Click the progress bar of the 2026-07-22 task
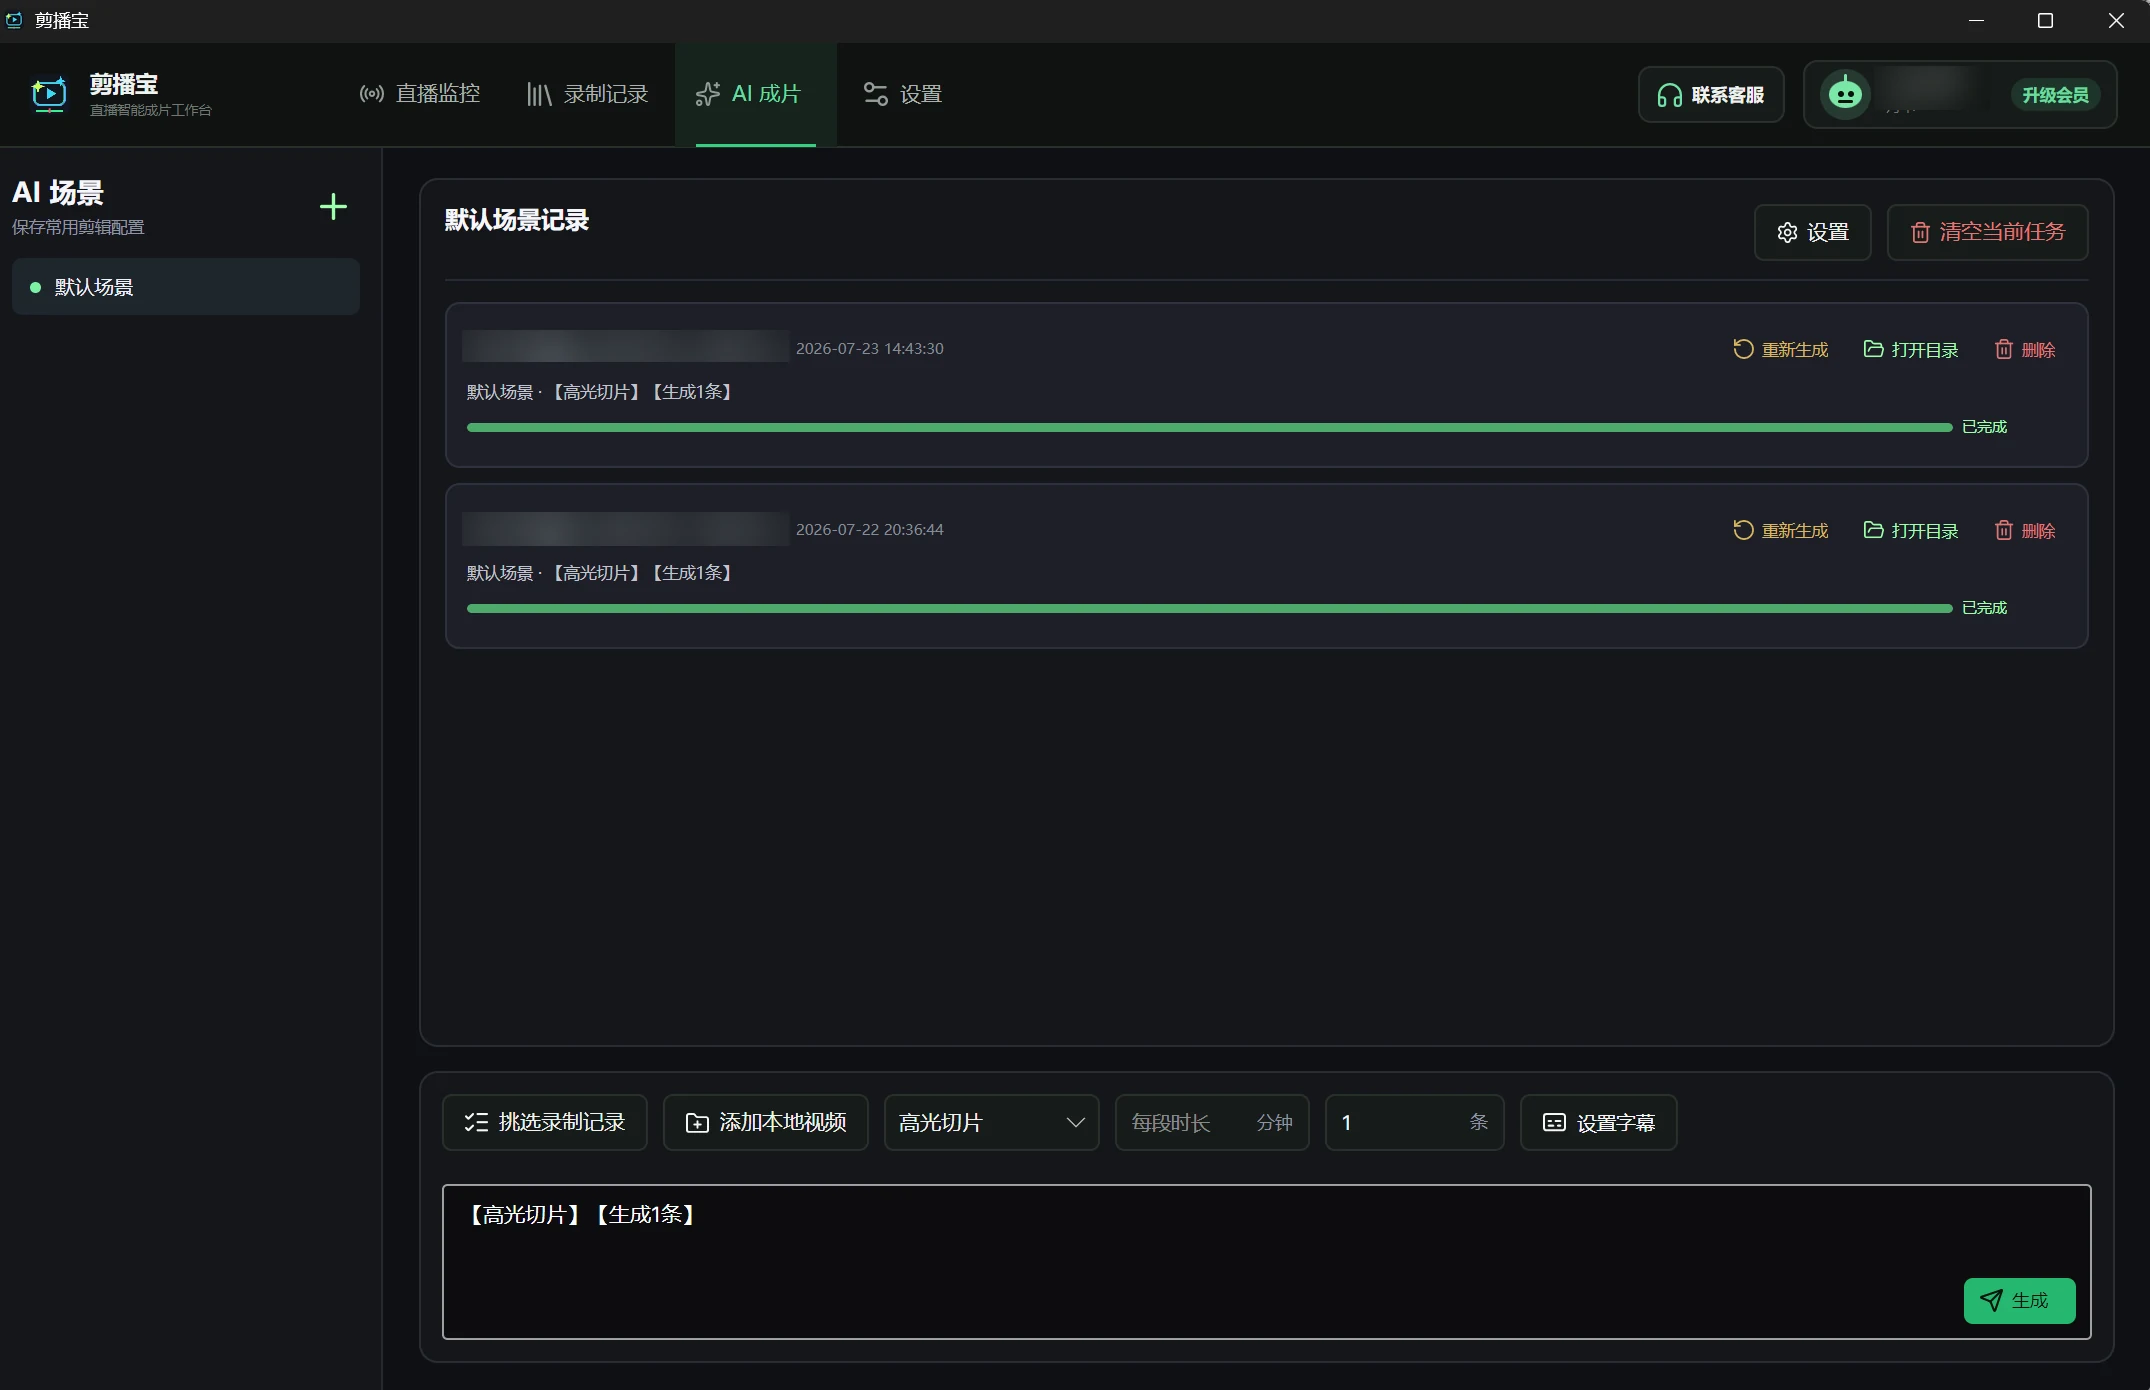 point(1209,608)
